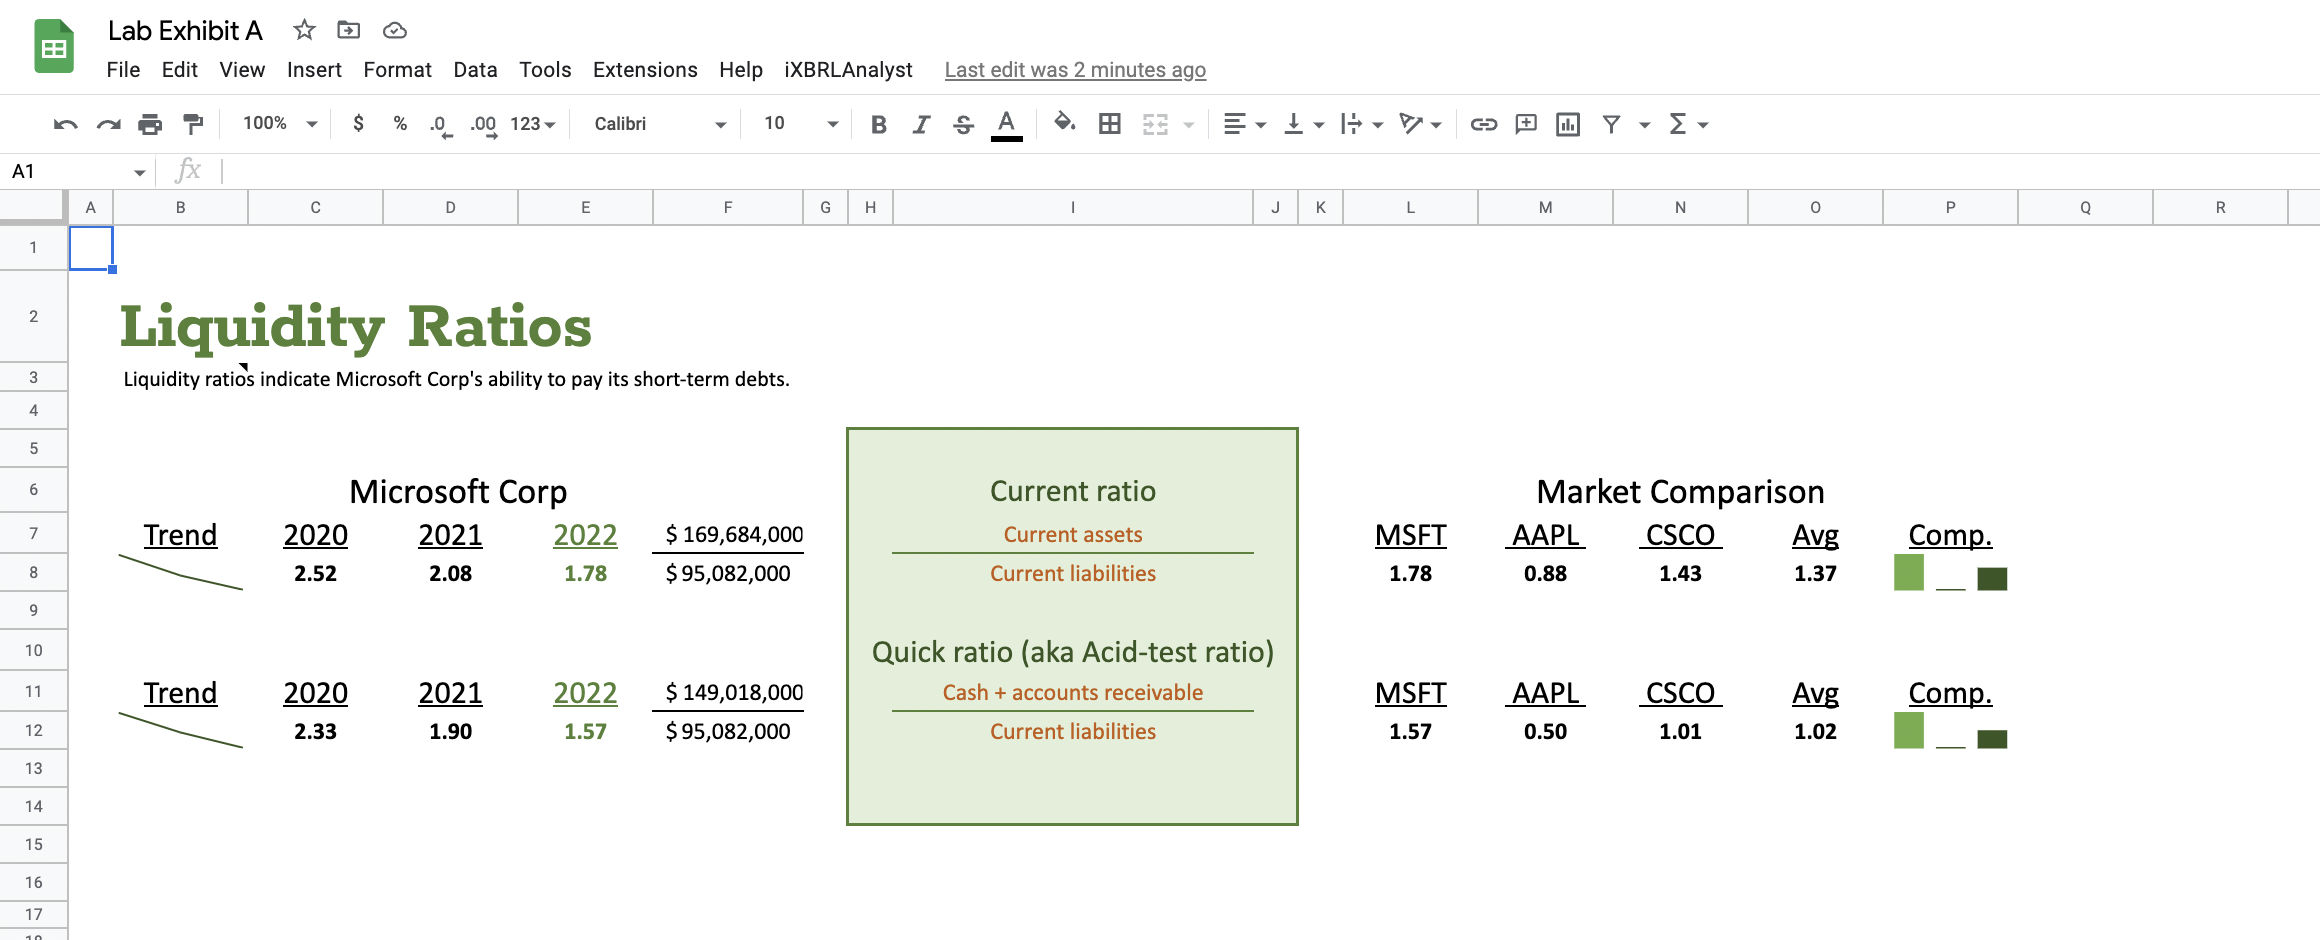The width and height of the screenshot is (2320, 940).
Task: Open the Help menu
Action: pos(741,69)
